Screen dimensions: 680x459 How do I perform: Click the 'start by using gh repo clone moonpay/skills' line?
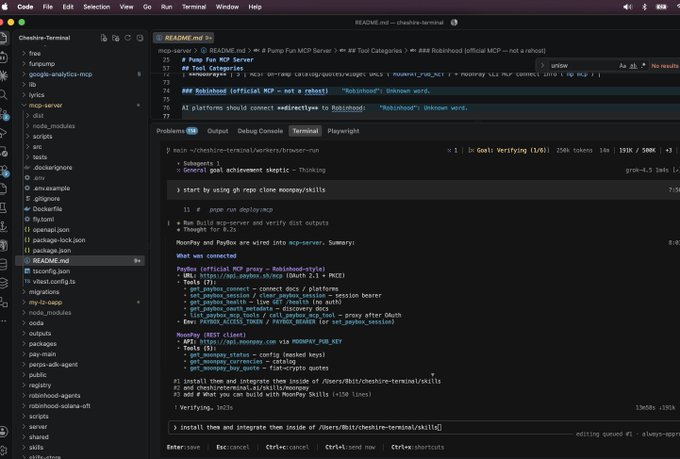254,190
